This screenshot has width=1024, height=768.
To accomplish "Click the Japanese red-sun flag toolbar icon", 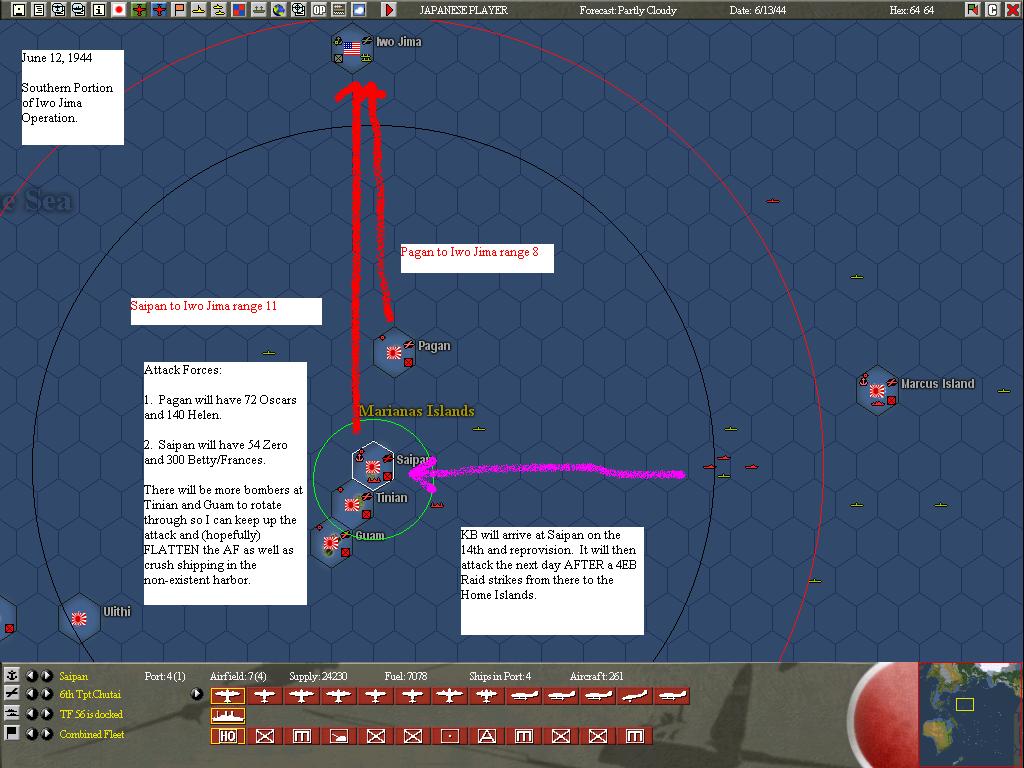I will 119,10.
